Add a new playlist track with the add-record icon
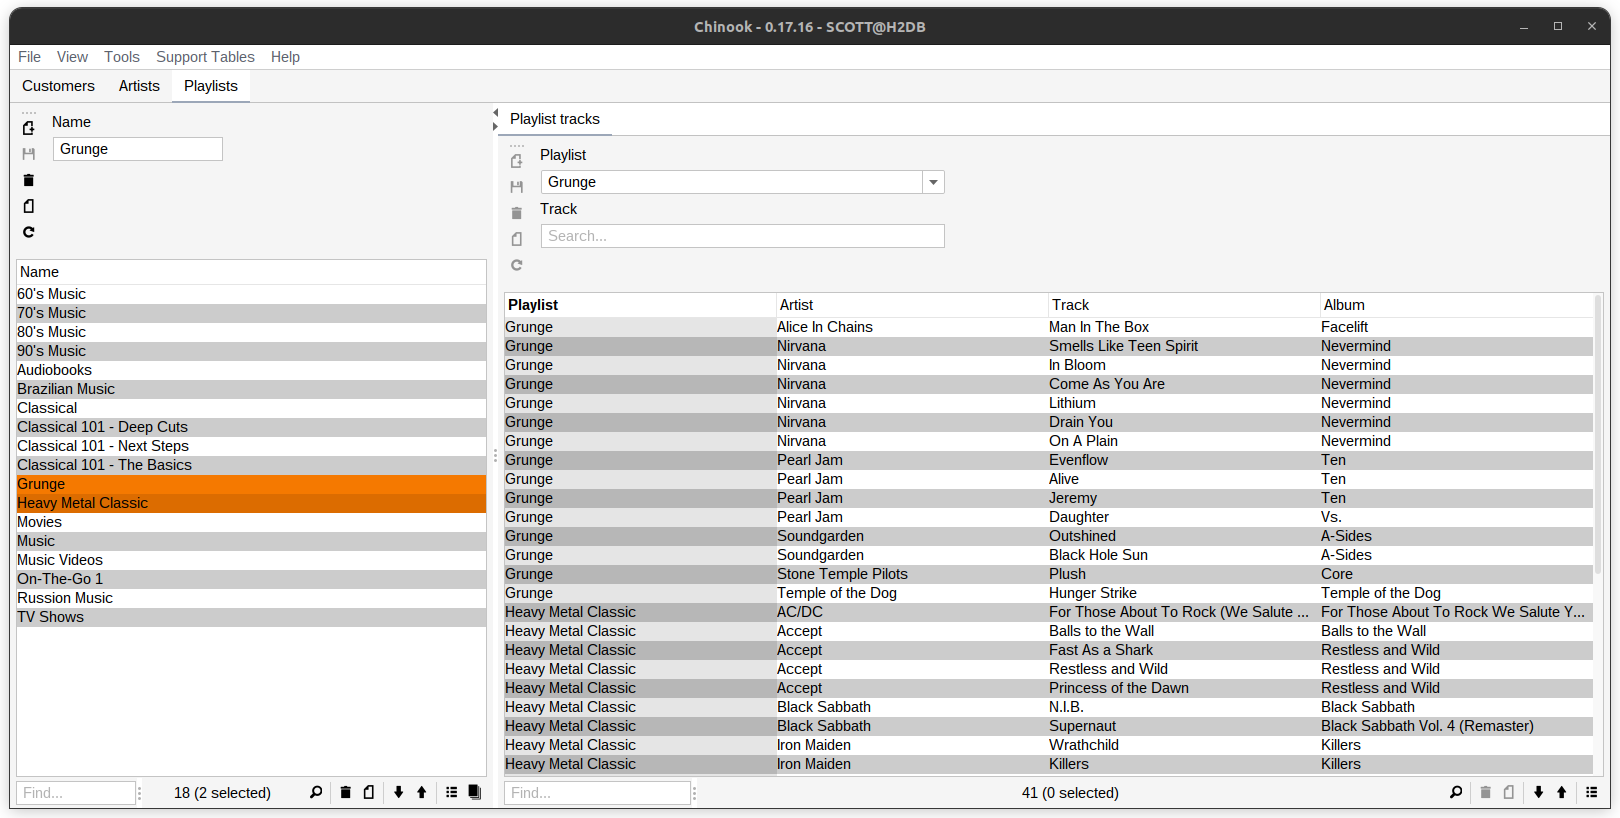The height and width of the screenshot is (818, 1620). pos(517,161)
